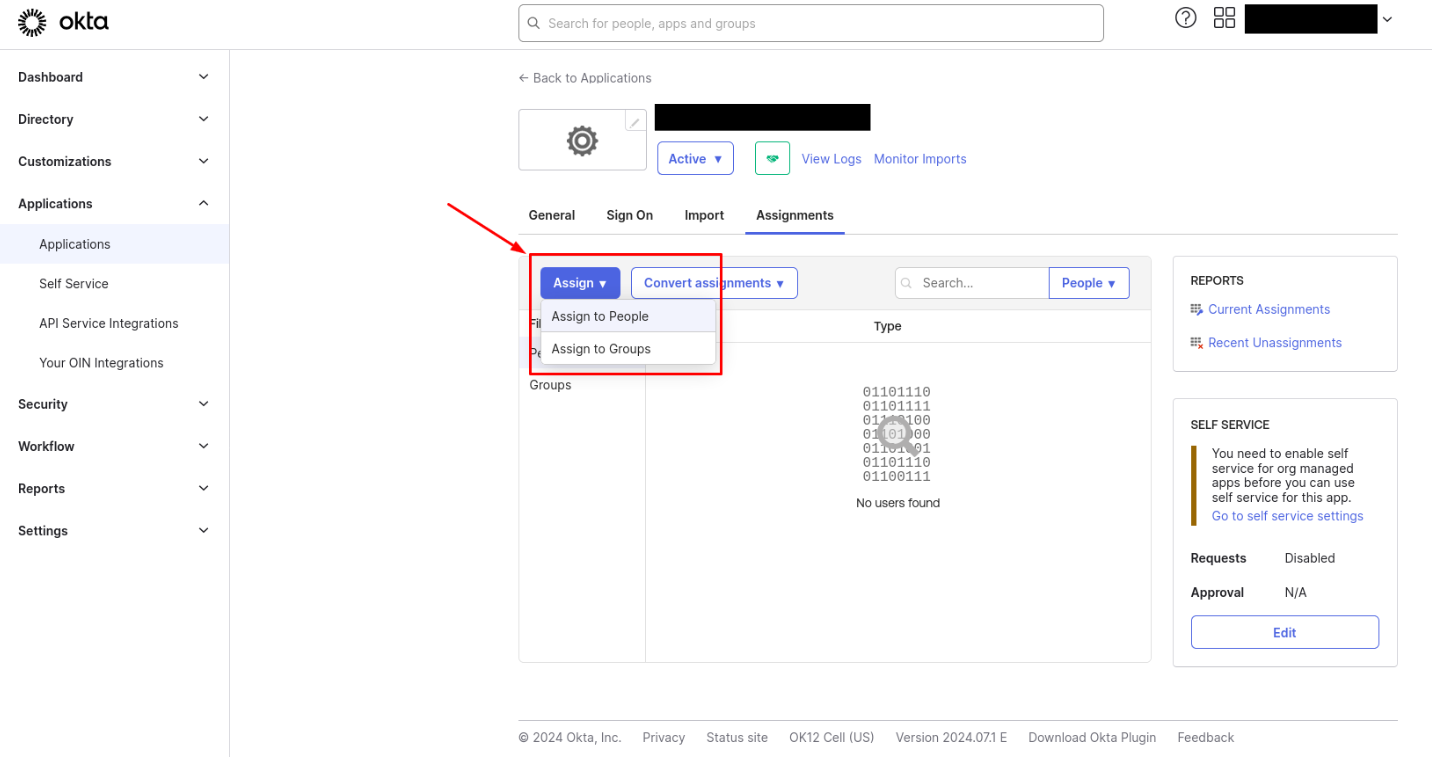Viewport: 1432px width, 757px height.
Task: Open Recent Unassignments report
Action: click(x=1274, y=343)
